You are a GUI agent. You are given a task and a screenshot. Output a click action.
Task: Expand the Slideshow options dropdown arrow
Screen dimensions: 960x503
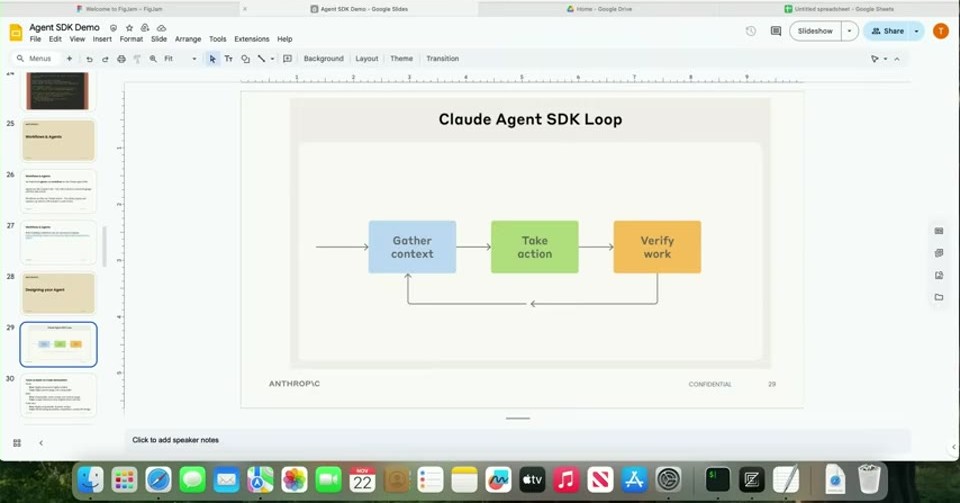pos(849,31)
